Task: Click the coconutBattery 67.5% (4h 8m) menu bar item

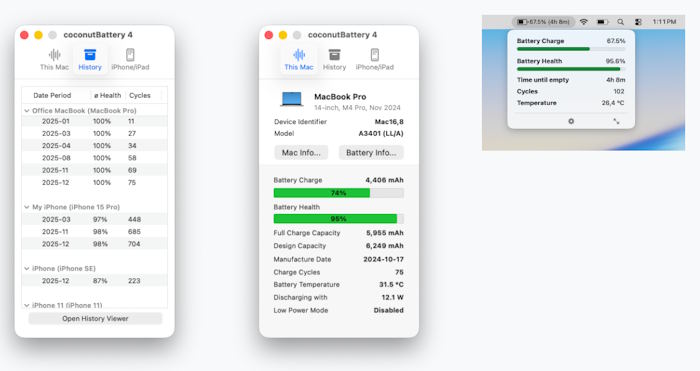Action: 543,21
